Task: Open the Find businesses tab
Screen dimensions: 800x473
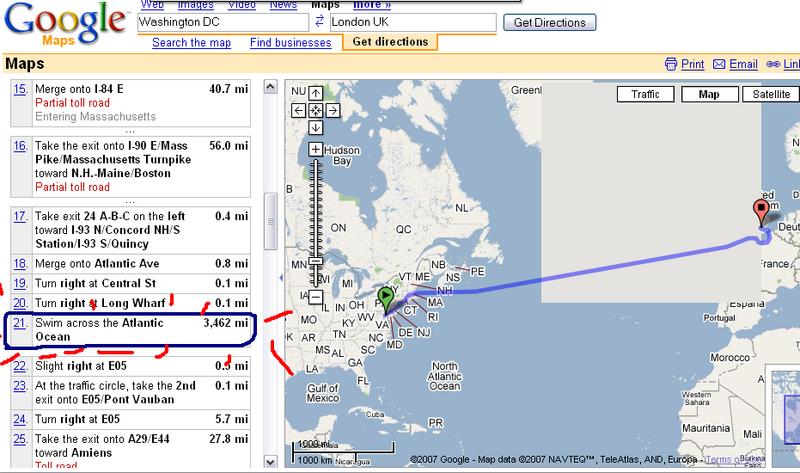Action: tap(290, 42)
